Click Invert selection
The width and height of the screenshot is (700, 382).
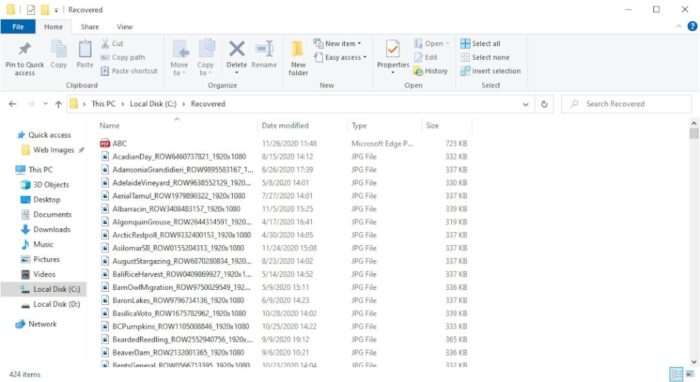tap(491, 71)
